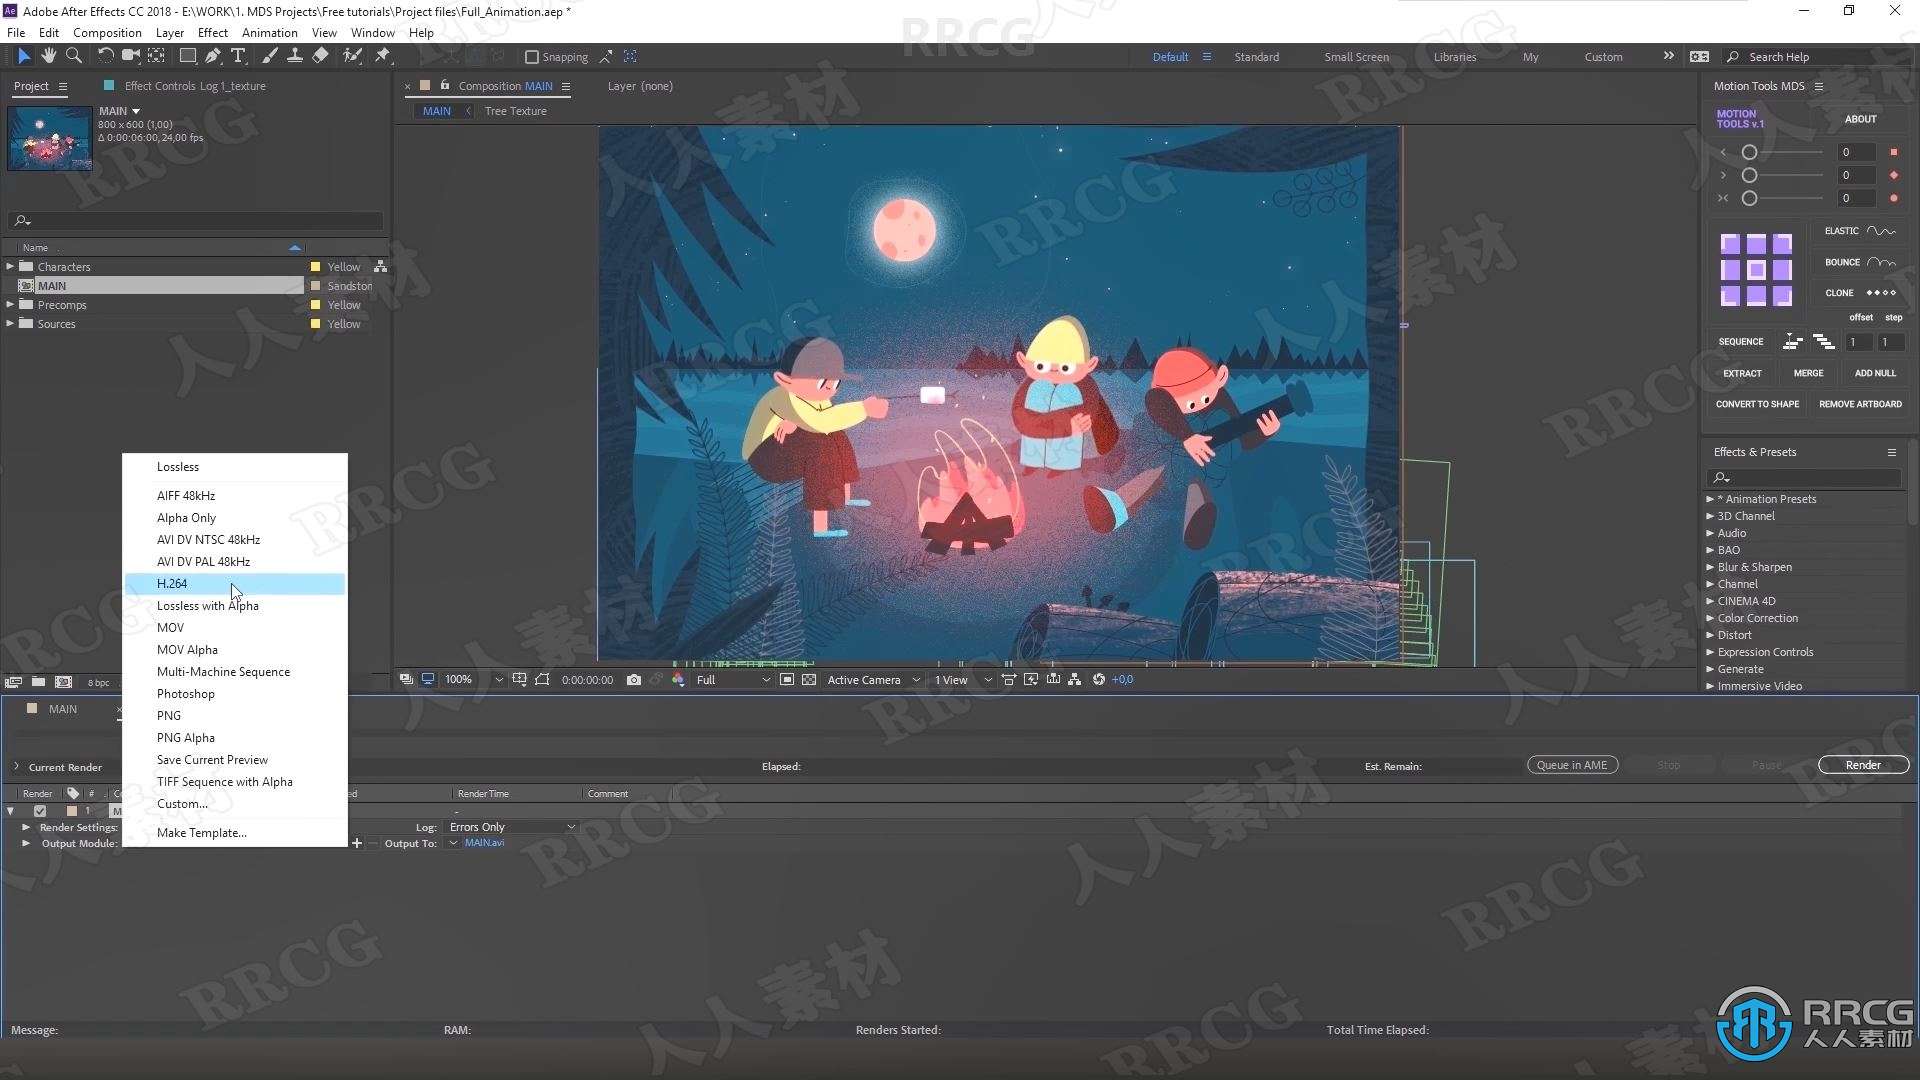The width and height of the screenshot is (1920, 1080).
Task: Toggle mask and shape path visibility
Action: click(x=542, y=680)
